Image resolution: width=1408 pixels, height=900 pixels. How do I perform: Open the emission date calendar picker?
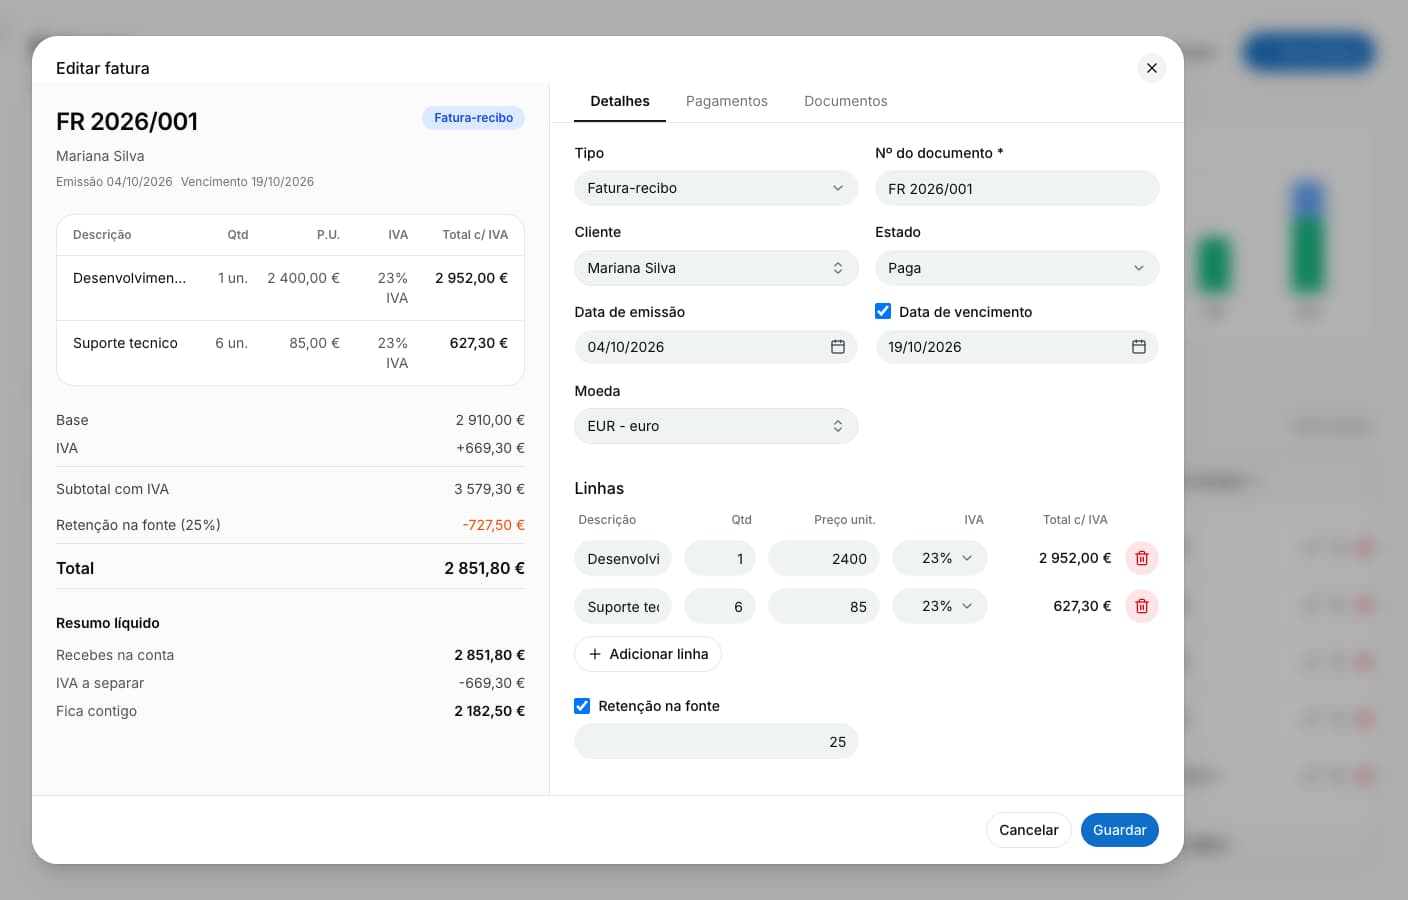(838, 347)
